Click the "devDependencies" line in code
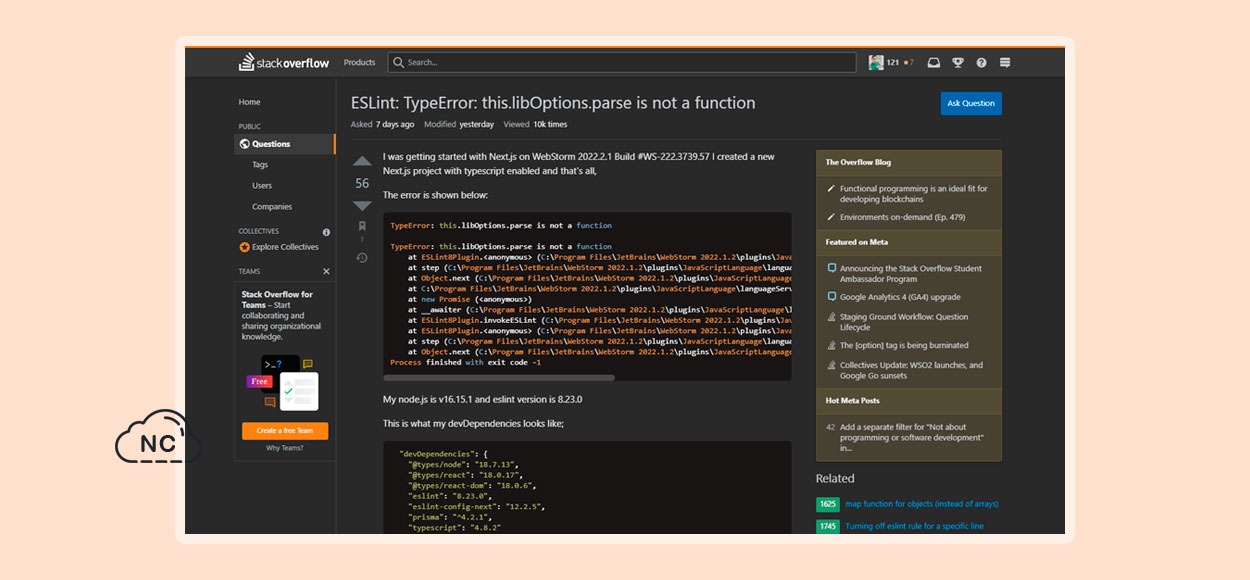Image resolution: width=1250 pixels, height=580 pixels. [443, 453]
